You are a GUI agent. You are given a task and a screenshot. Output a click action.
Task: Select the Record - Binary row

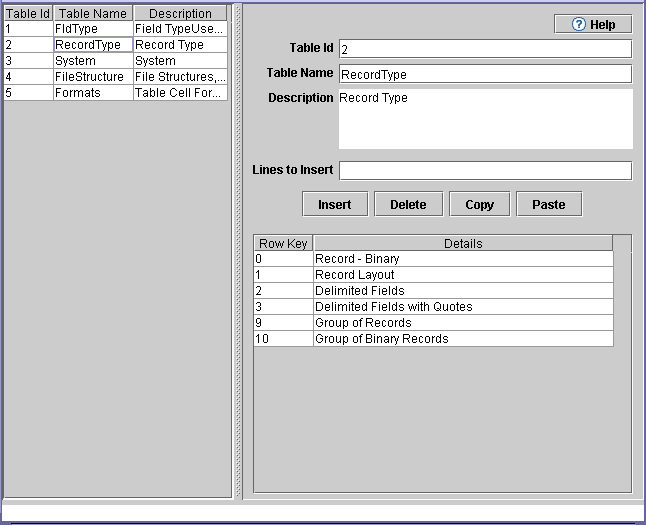pos(462,259)
